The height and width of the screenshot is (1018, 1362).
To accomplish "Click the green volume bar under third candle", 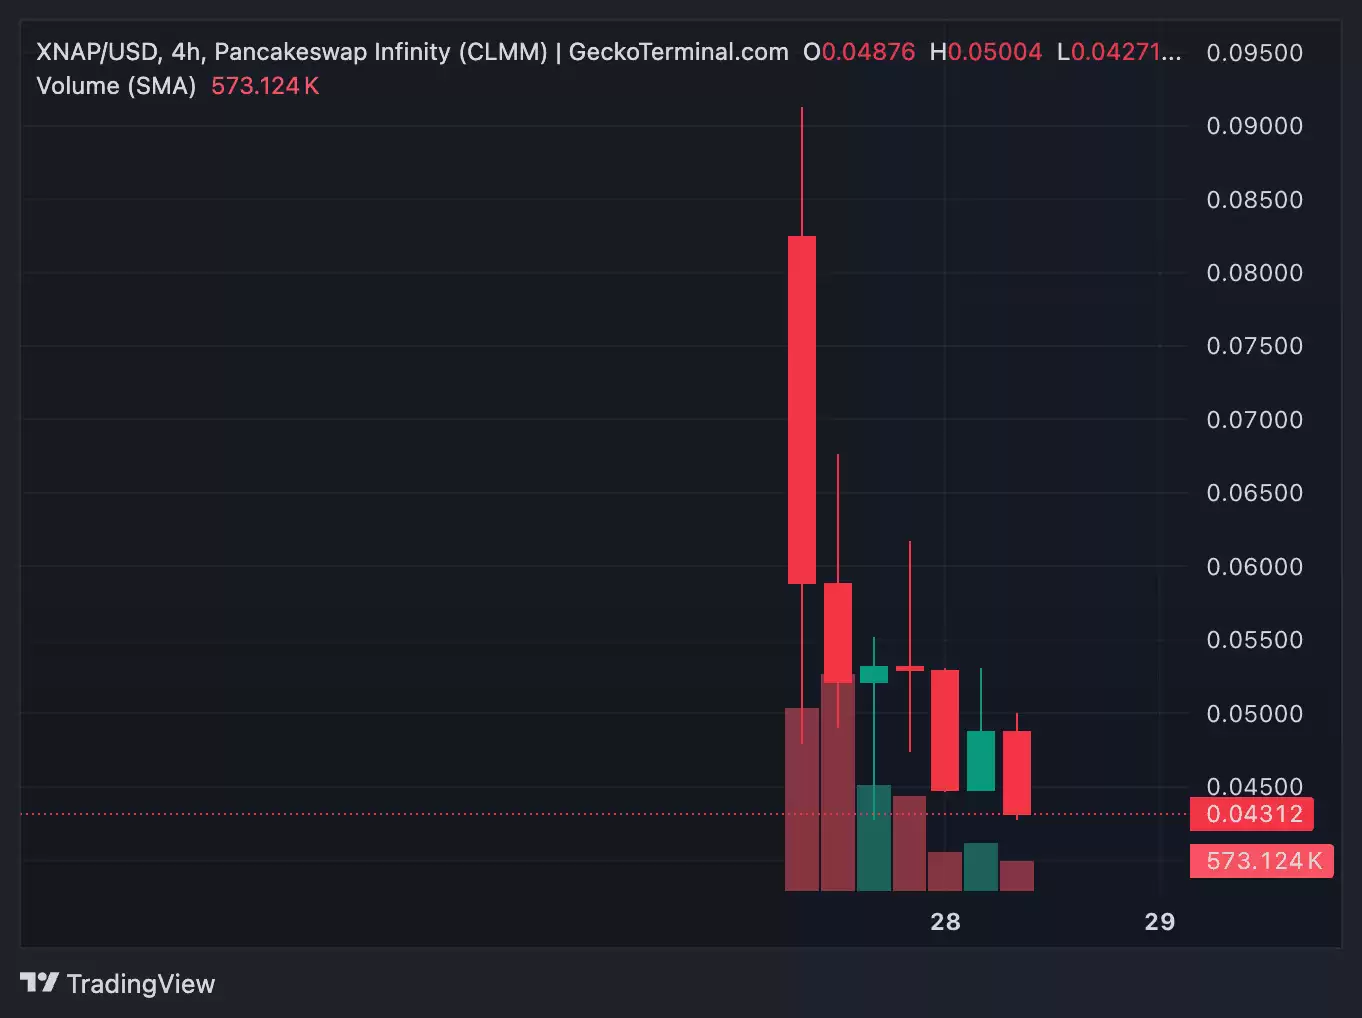I will 874,838.
